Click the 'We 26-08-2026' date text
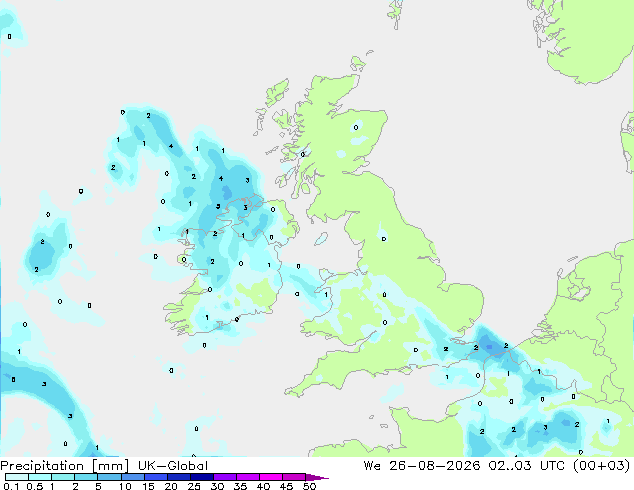This screenshot has width=634, height=490. [x=422, y=466]
